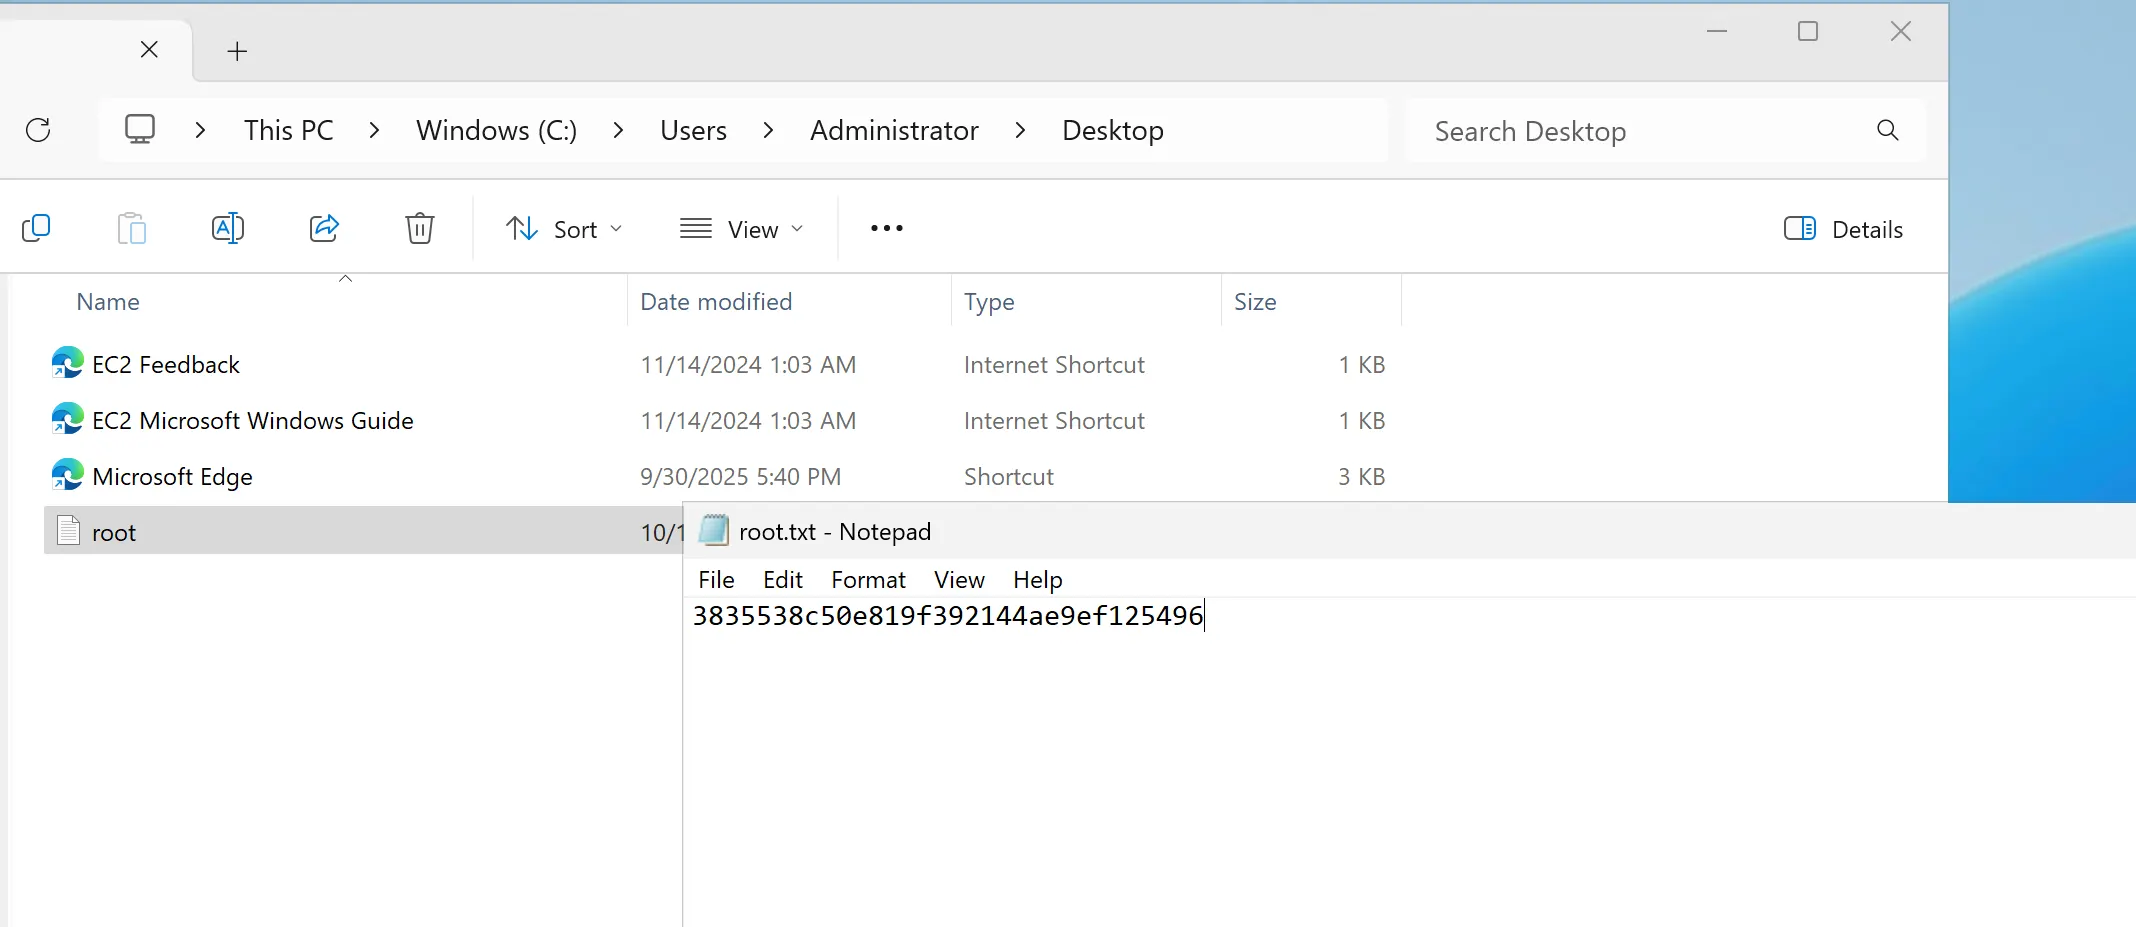This screenshot has width=2136, height=927.
Task: Select EC2 Microsoft Windows Guide shortcut
Action: click(252, 421)
